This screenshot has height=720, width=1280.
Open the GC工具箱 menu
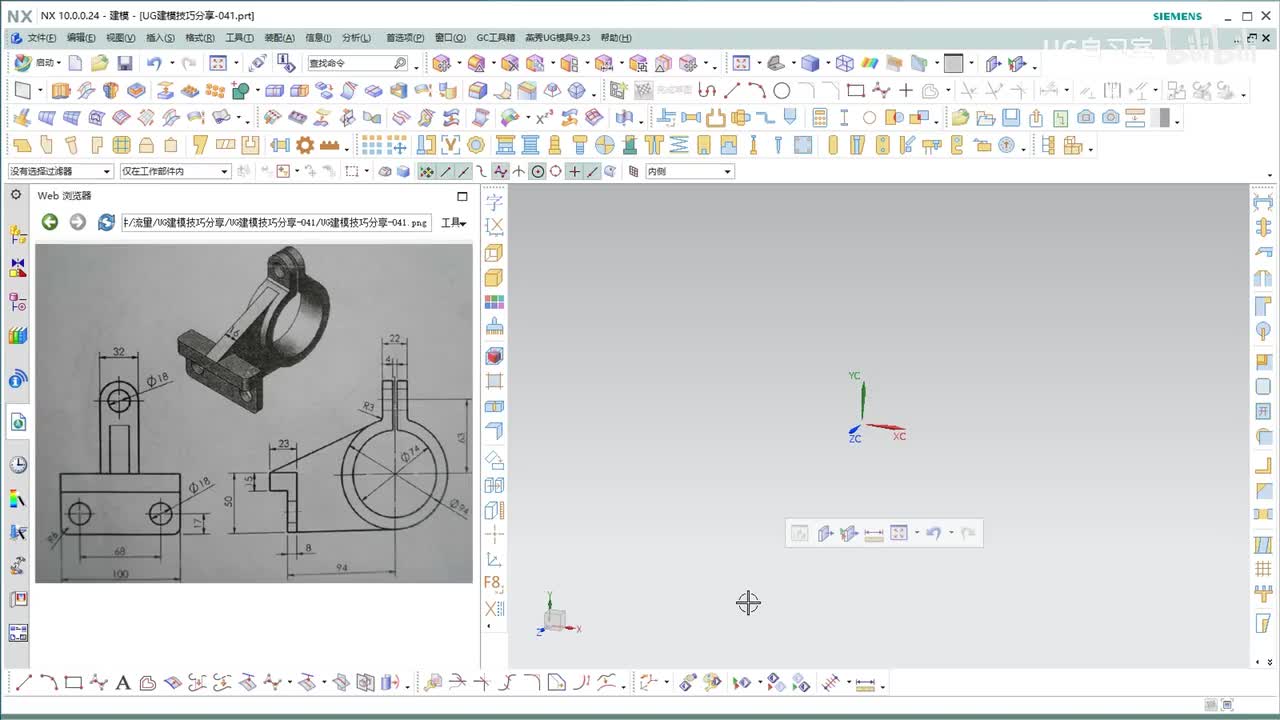coord(495,38)
